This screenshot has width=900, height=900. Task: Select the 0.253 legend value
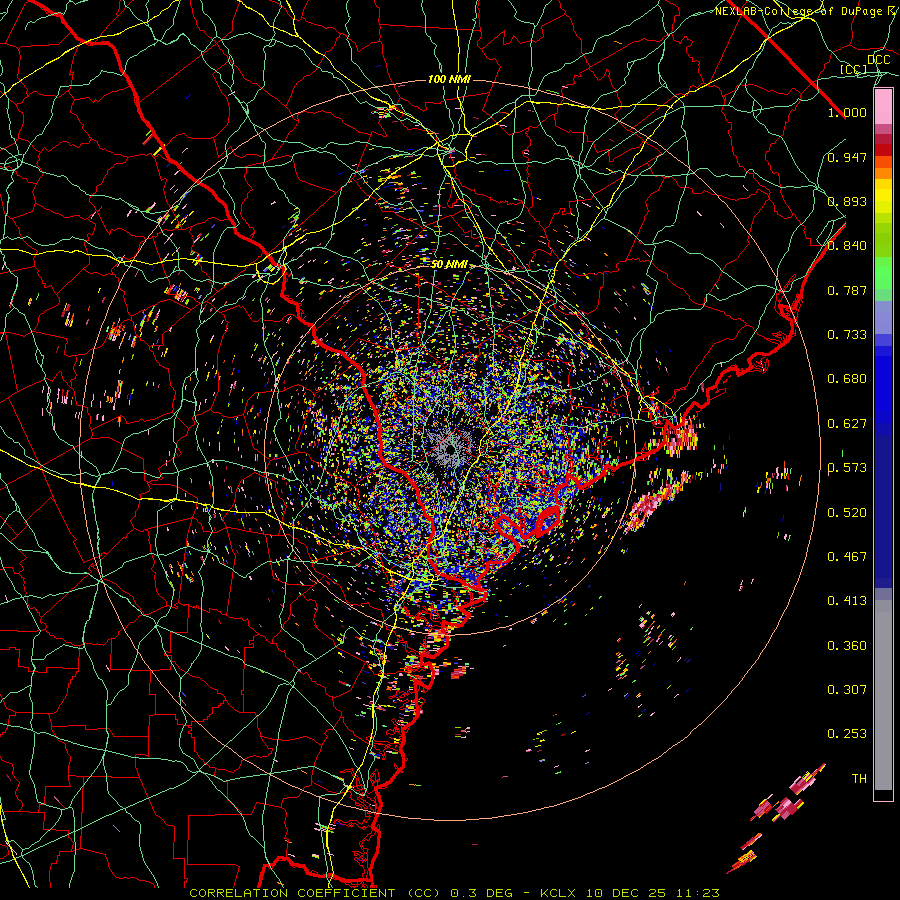[x=847, y=734]
